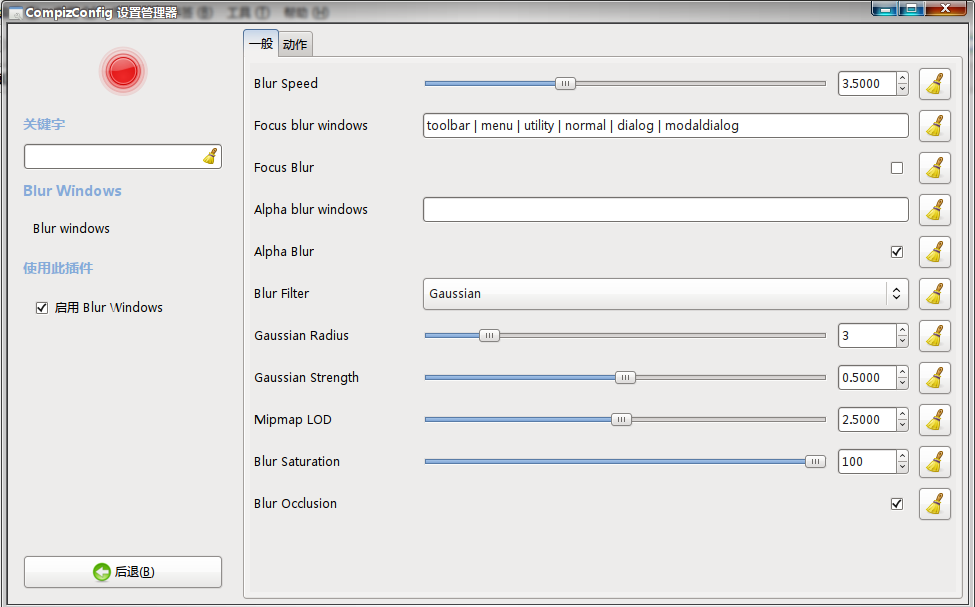The height and width of the screenshot is (607, 975).
Task: Decrease Mipmap LOD with the down arrow
Action: tap(902, 425)
